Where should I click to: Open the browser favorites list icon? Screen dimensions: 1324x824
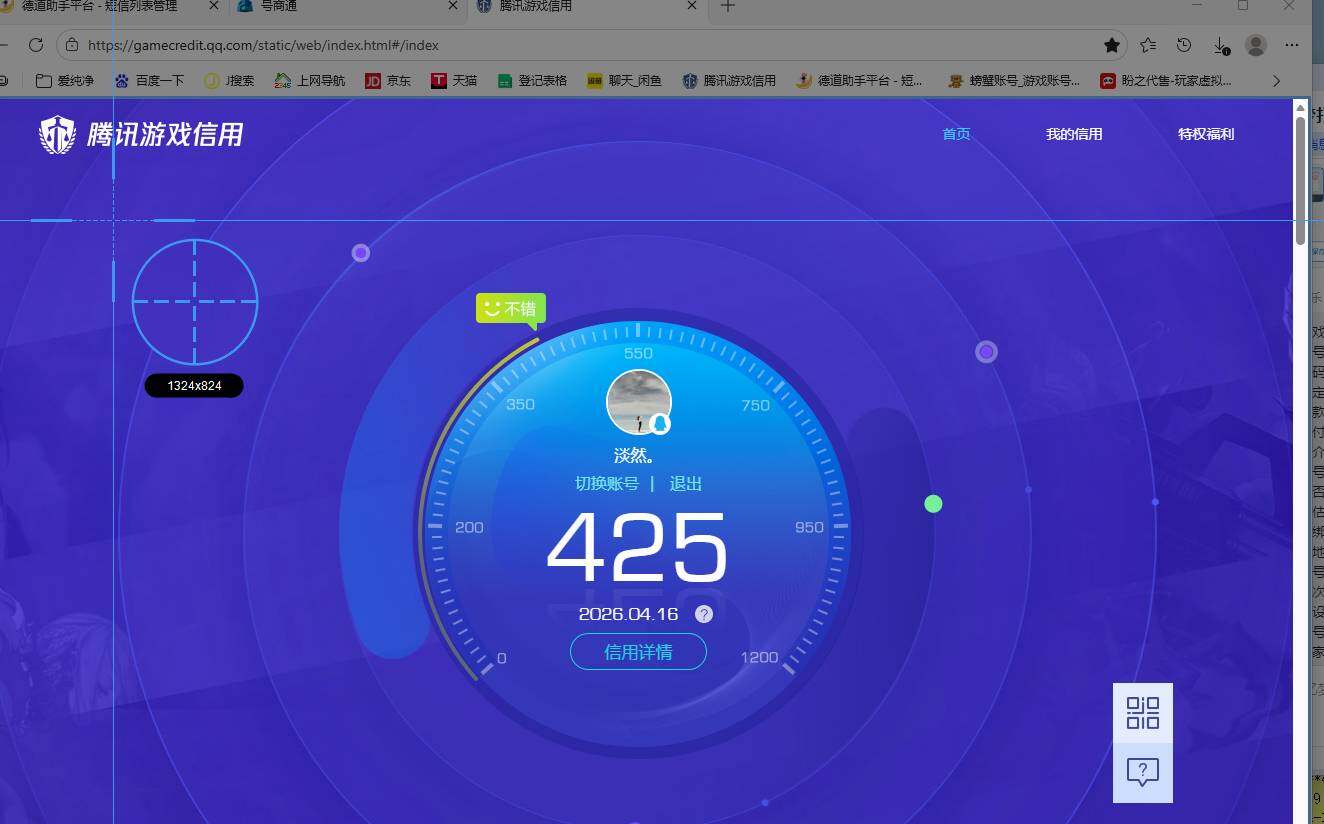(1148, 45)
